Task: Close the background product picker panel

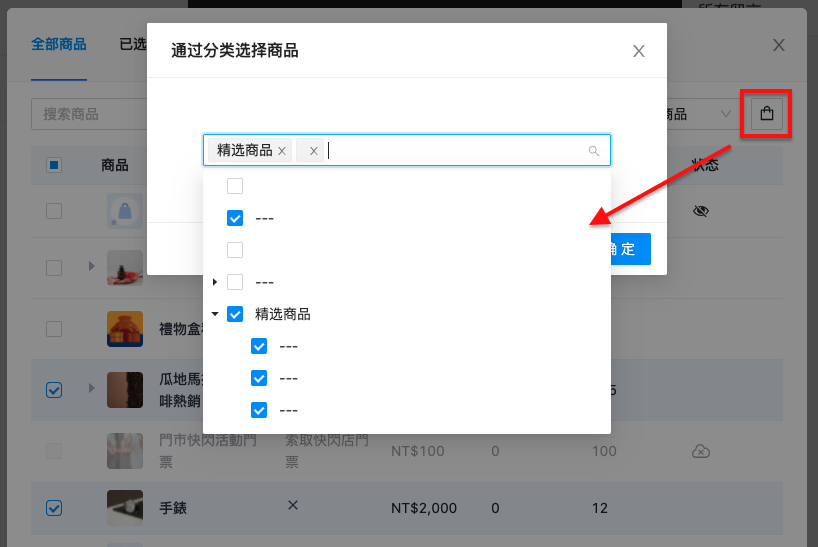Action: (778, 45)
